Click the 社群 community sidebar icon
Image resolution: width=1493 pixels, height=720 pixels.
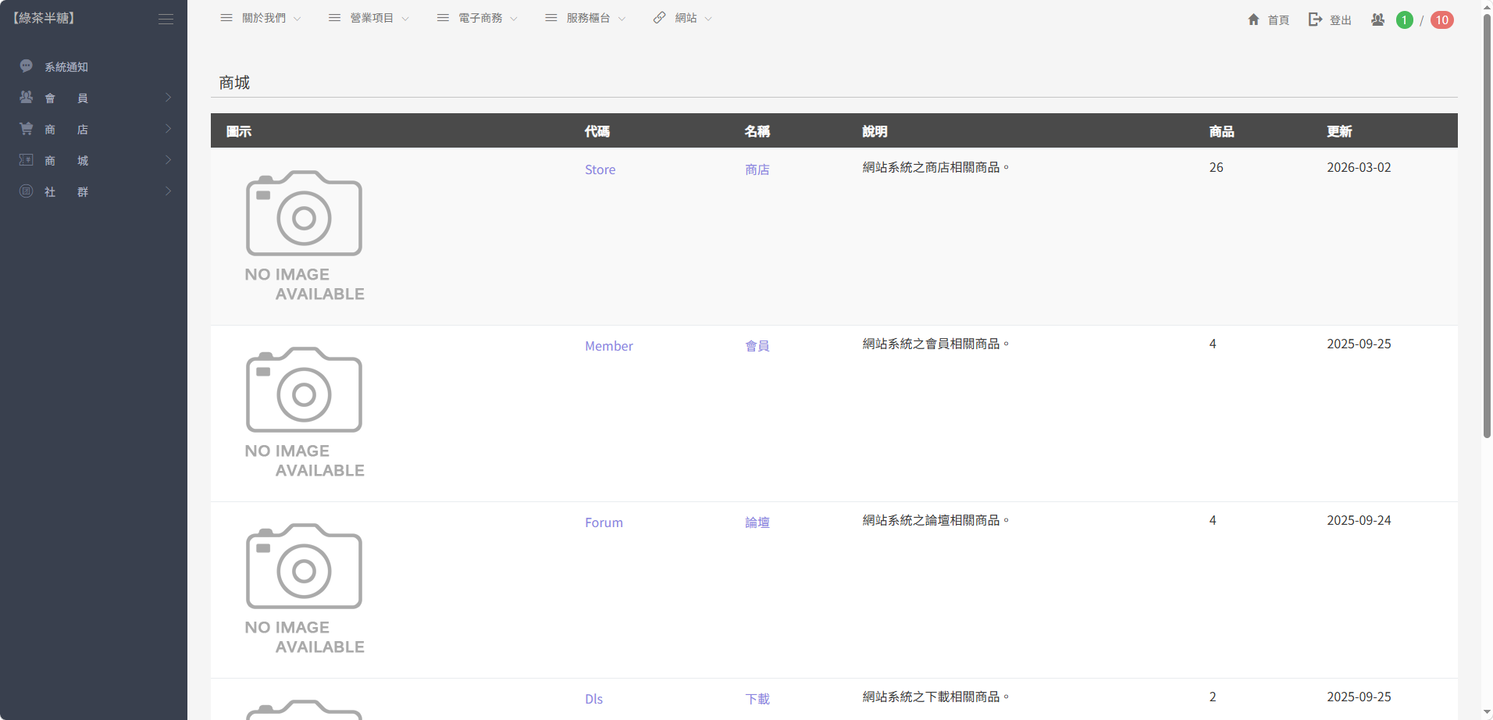26,191
